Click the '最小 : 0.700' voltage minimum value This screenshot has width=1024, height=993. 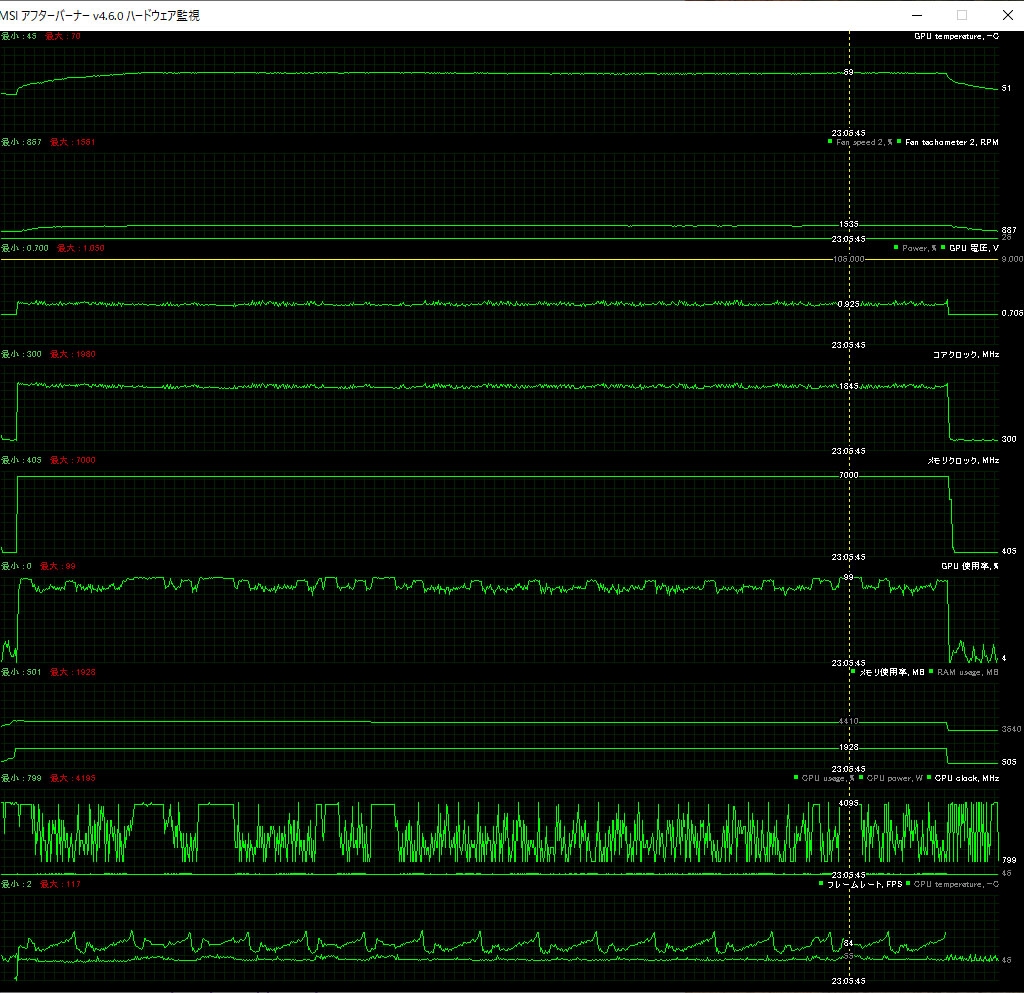(x=25, y=248)
